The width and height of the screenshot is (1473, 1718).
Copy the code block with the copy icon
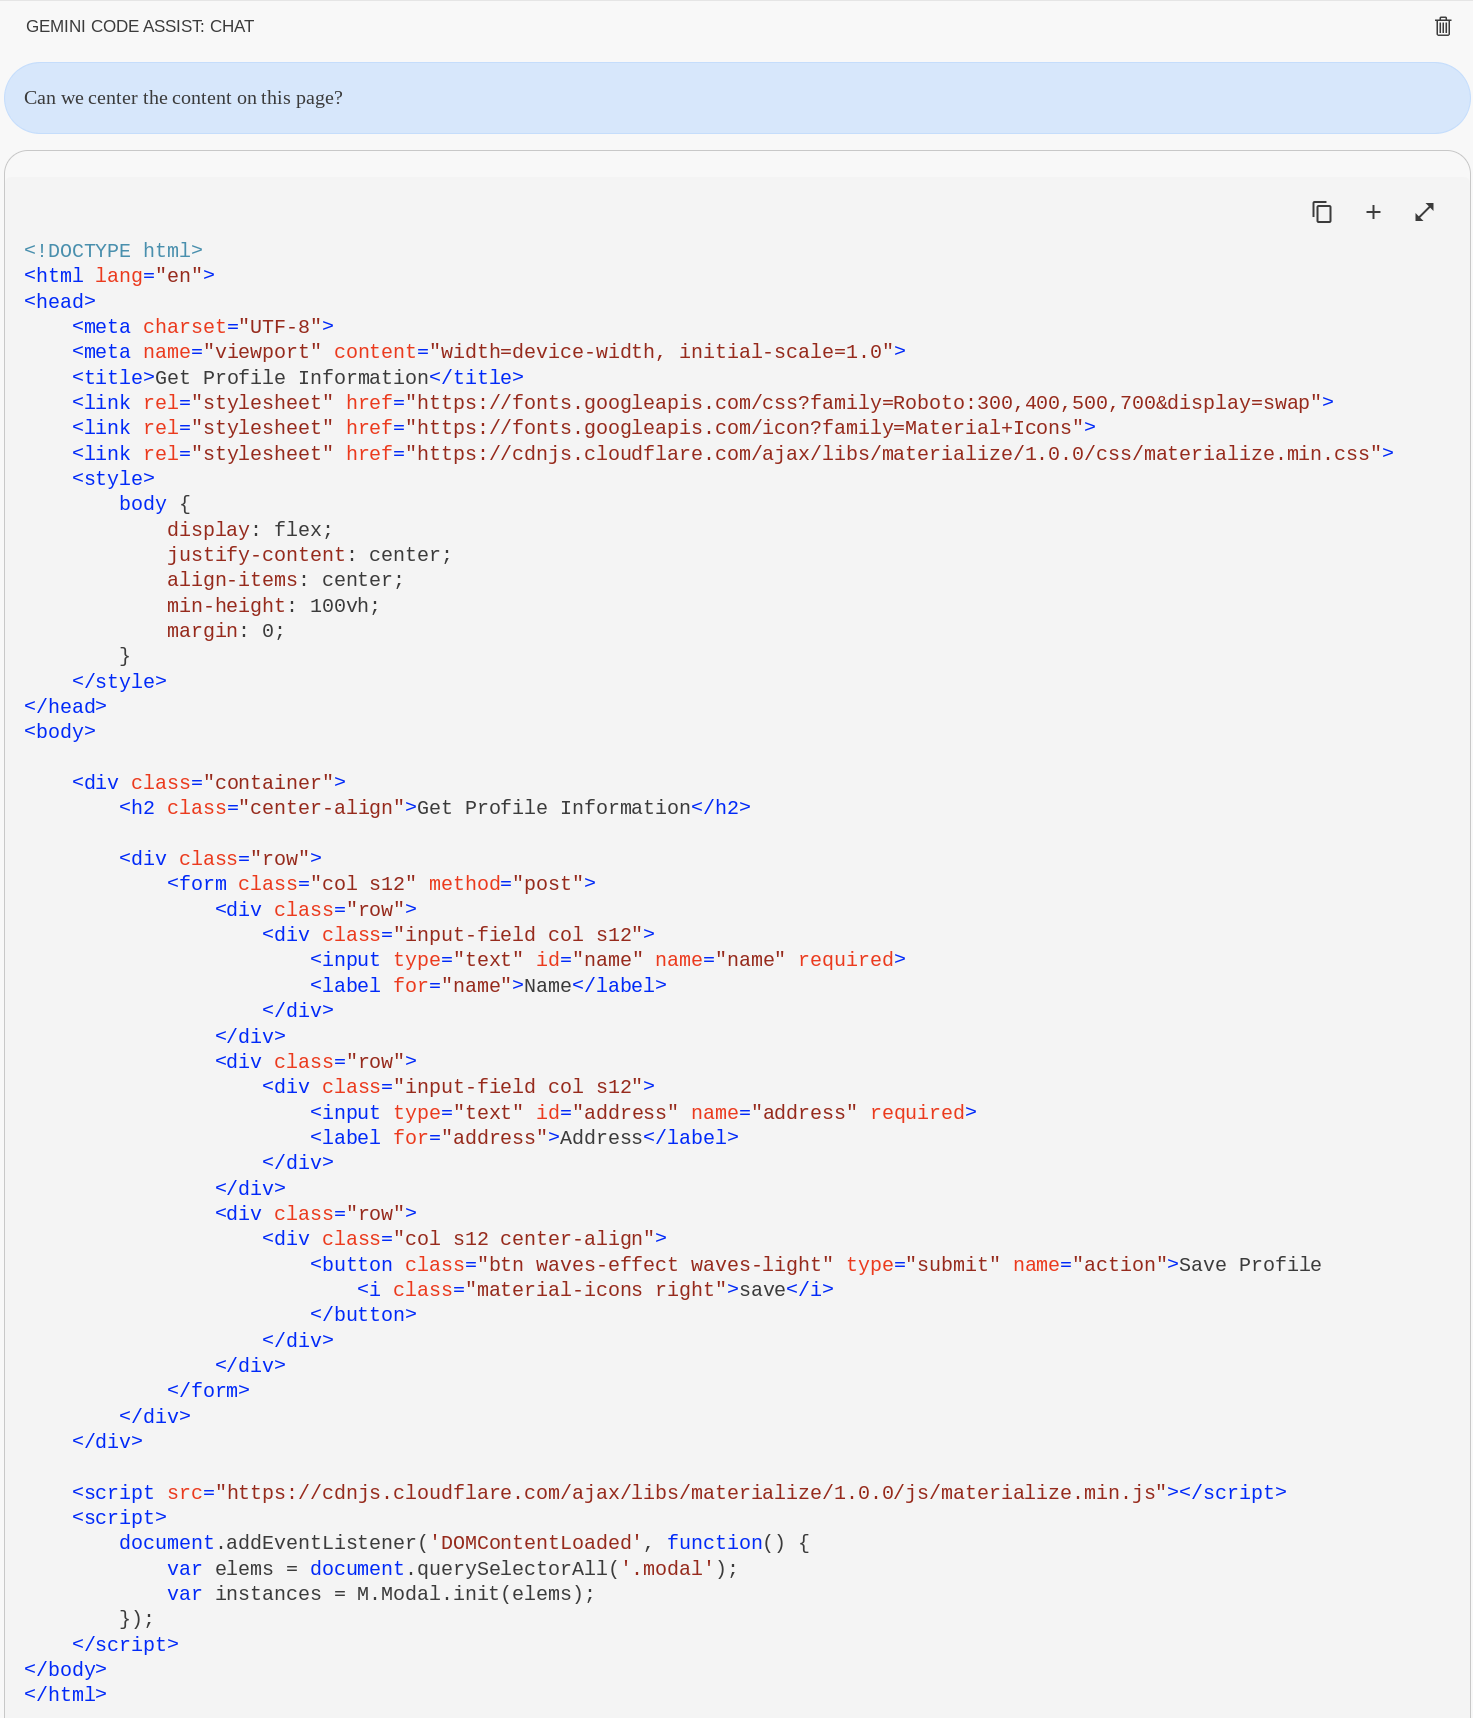[1321, 212]
